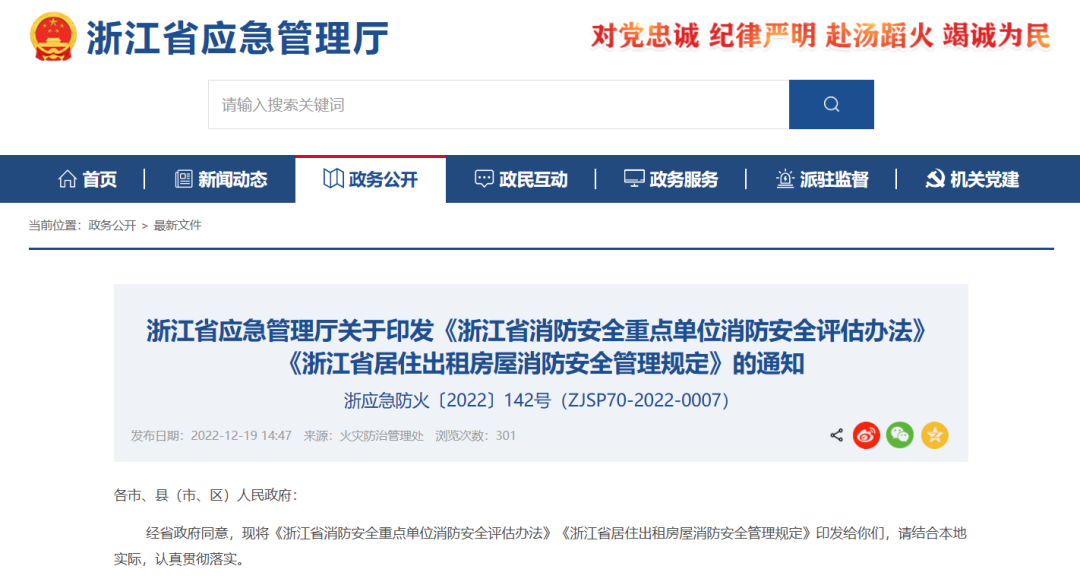
Task: Click the paragraph starting 经省政府同意
Action: point(540,546)
